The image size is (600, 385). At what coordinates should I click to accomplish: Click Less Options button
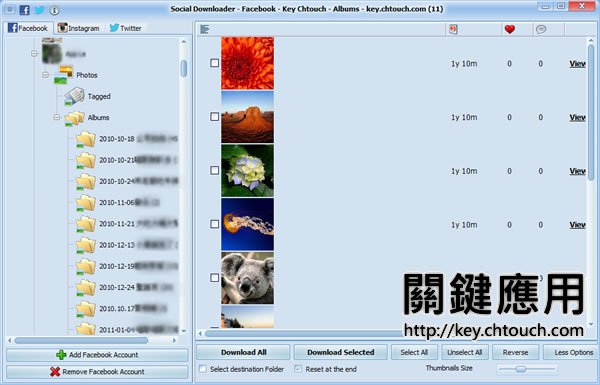[570, 352]
